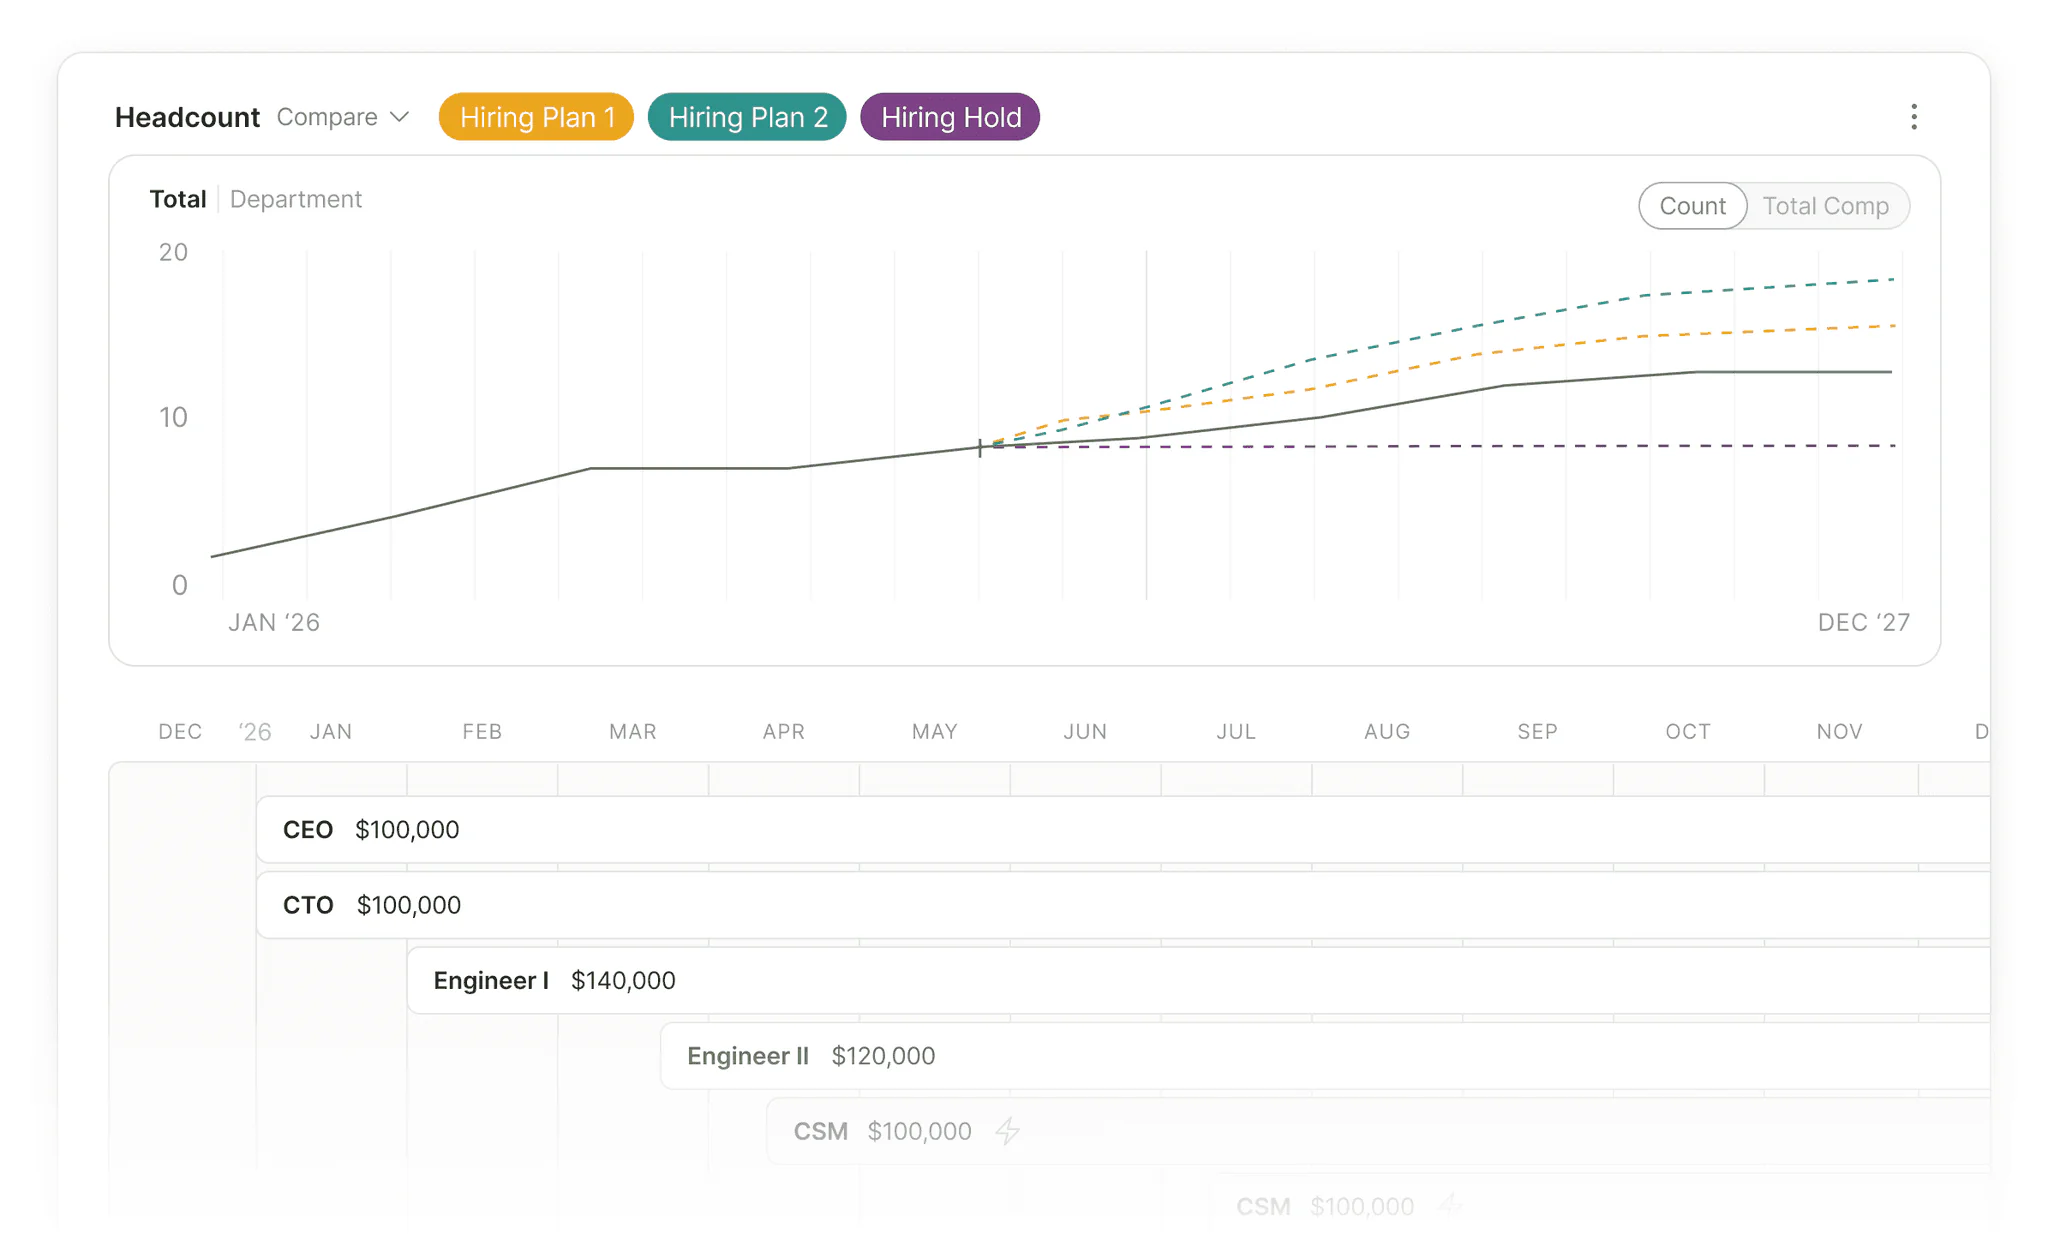Select the Total tab
Viewport: 2048px width, 1241px height.
pyautogui.click(x=178, y=199)
